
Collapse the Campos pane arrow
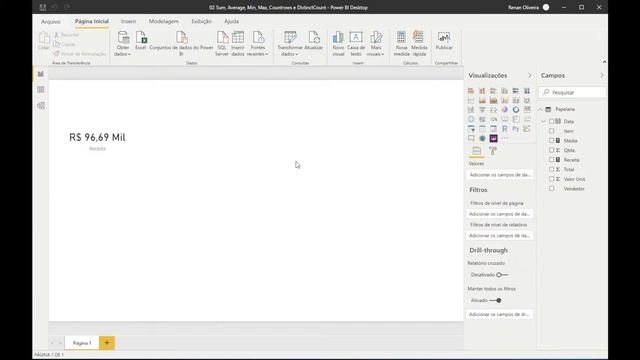click(x=602, y=76)
